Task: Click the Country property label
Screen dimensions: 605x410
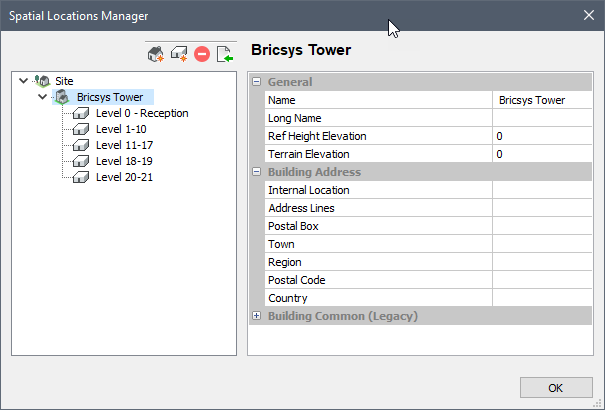Action: [x=288, y=298]
